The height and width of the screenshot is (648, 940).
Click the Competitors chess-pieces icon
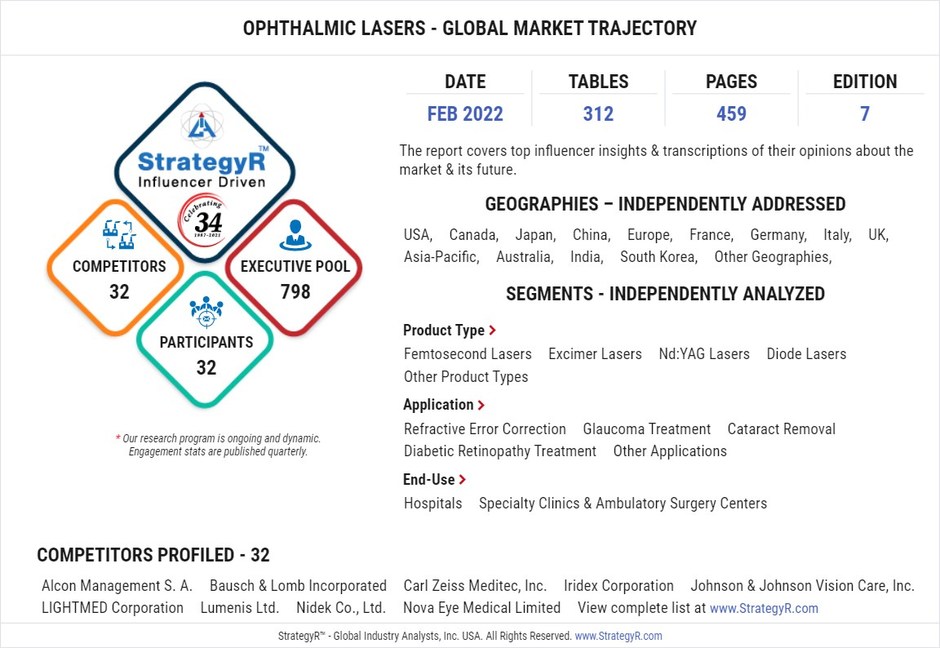[119, 234]
